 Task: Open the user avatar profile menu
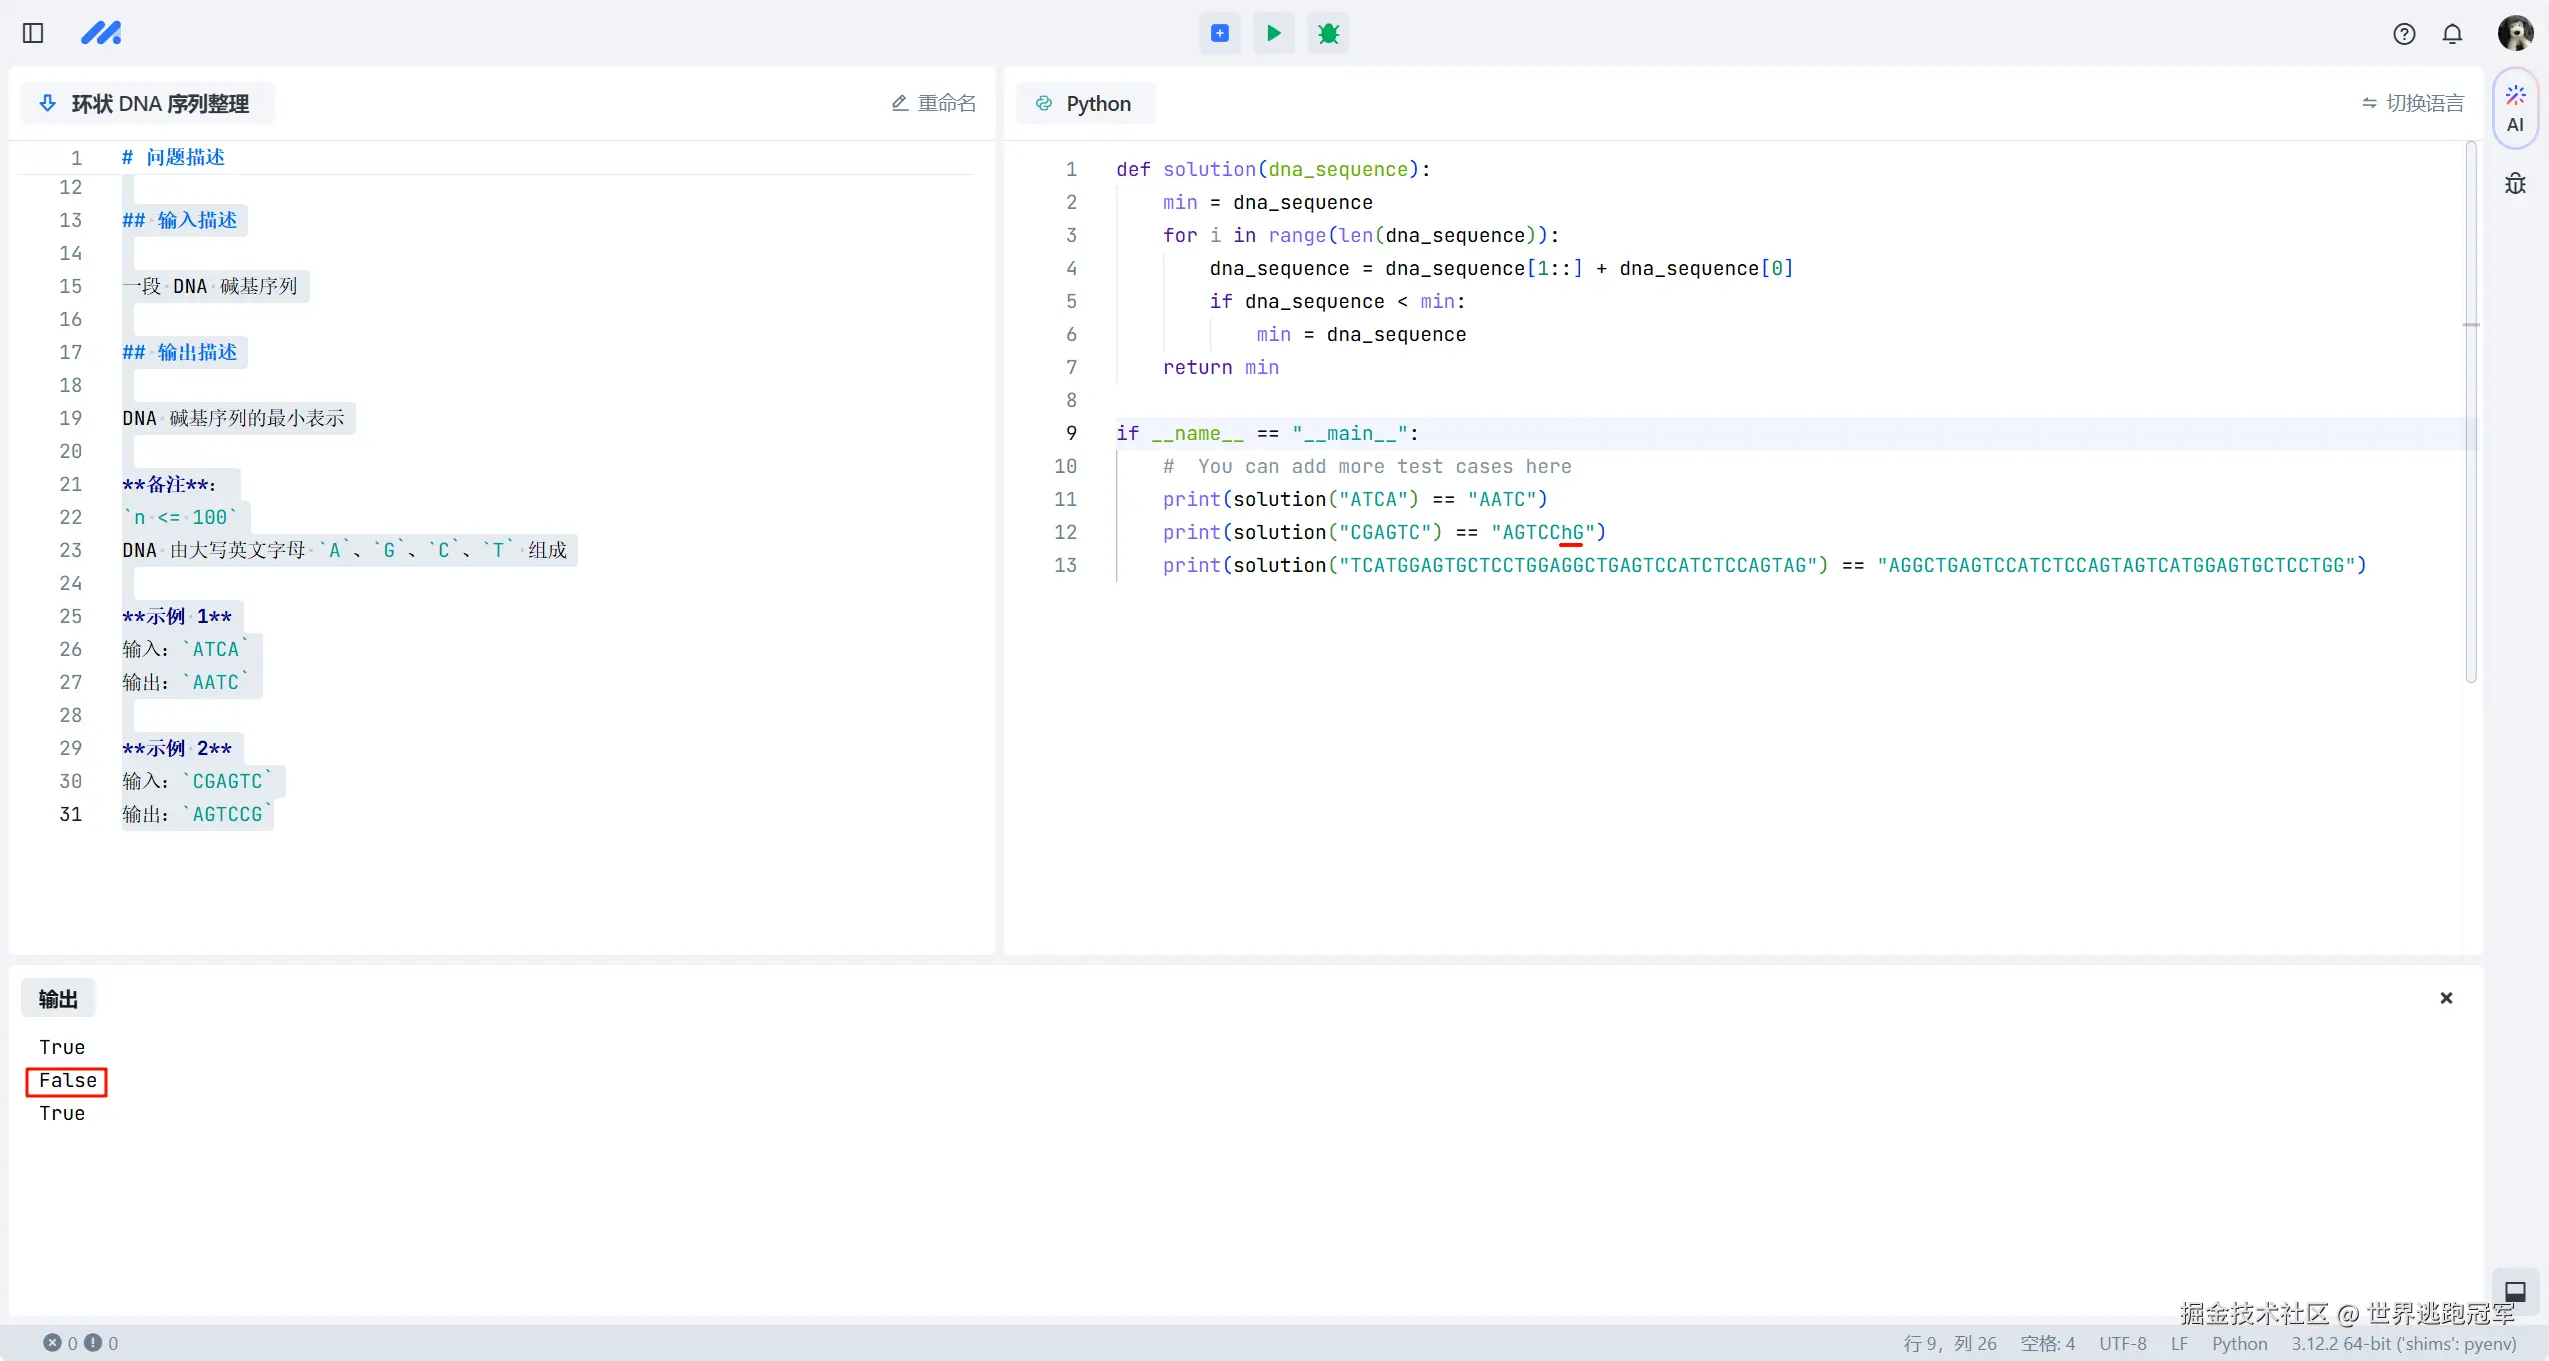(x=2515, y=33)
